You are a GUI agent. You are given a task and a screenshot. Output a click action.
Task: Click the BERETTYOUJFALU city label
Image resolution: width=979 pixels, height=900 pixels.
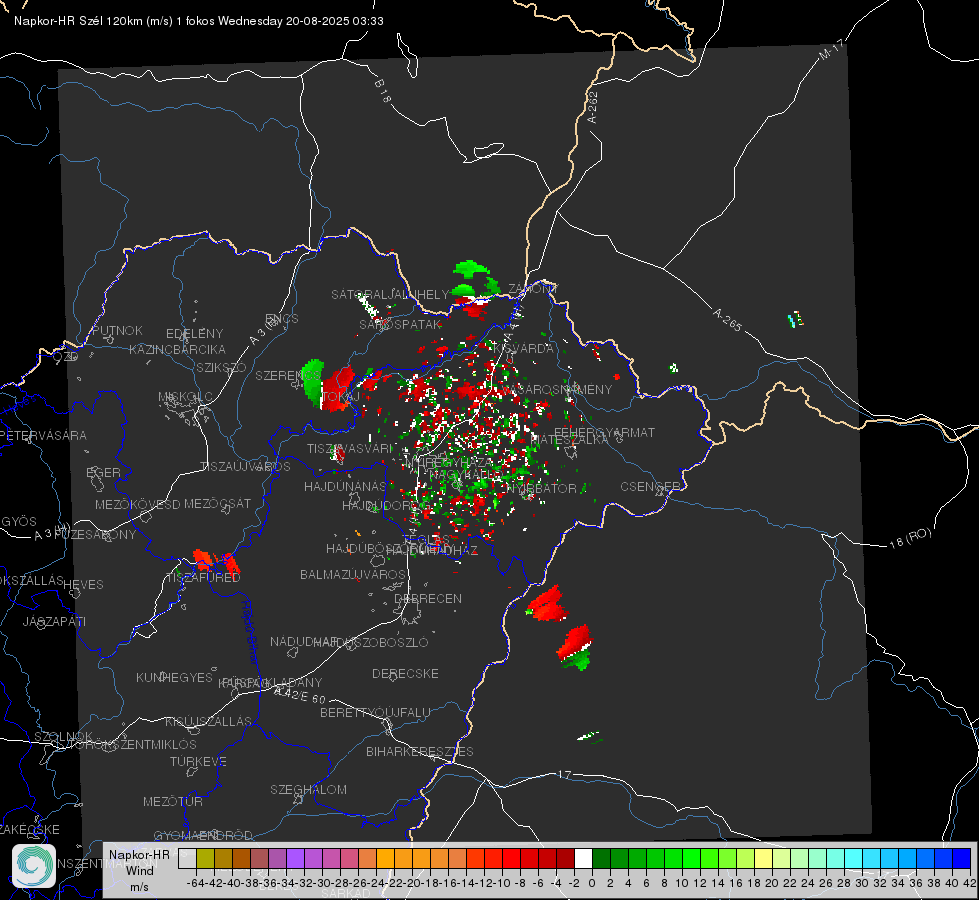375,712
